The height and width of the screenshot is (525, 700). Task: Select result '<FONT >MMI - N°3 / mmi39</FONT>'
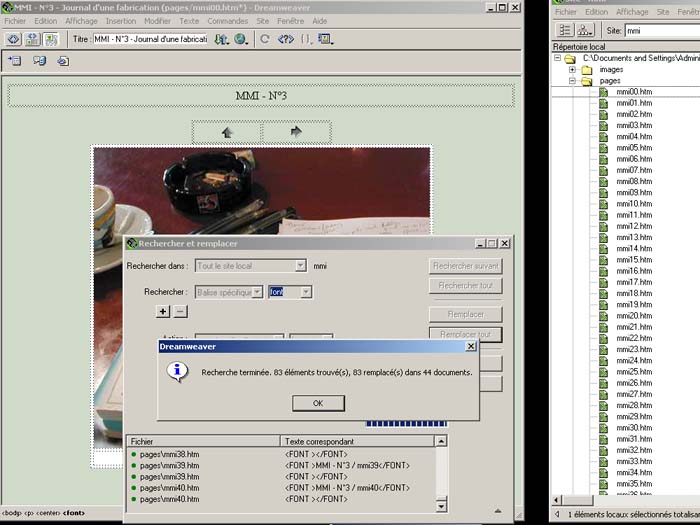347,466
